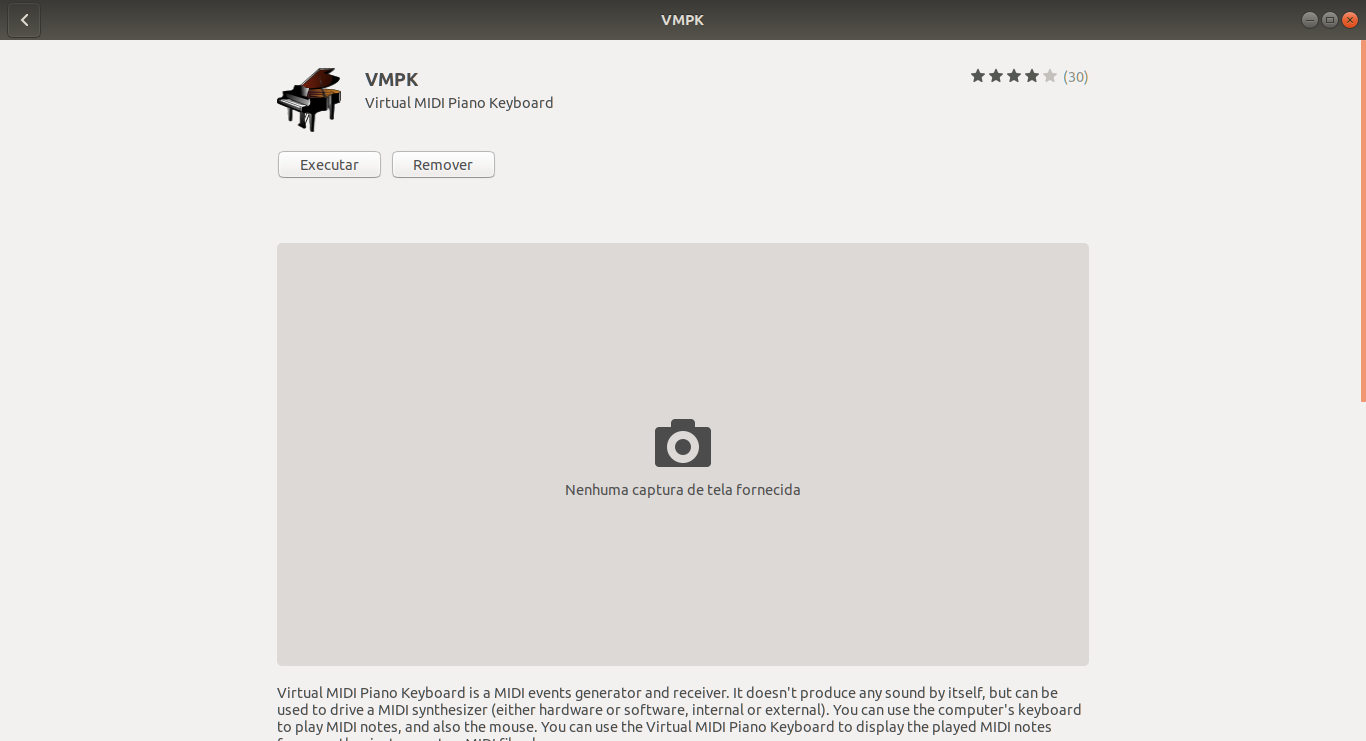Click the VMPK heading next to the piano

coord(392,80)
